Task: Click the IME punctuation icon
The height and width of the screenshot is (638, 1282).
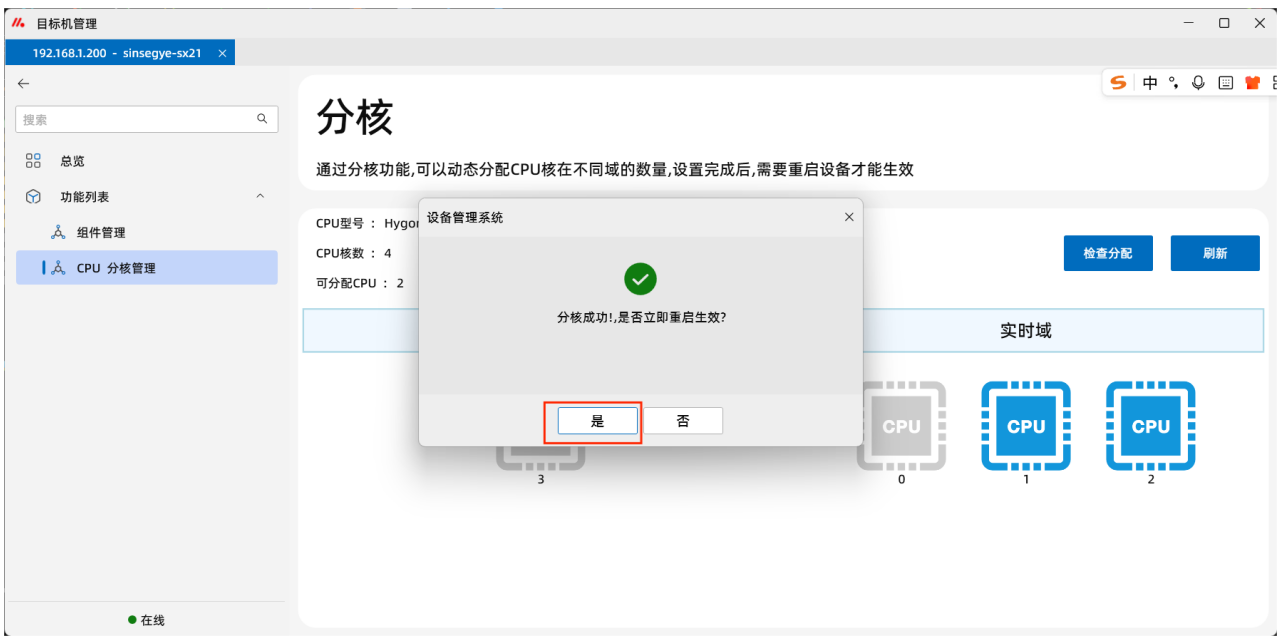Action: 1174,83
